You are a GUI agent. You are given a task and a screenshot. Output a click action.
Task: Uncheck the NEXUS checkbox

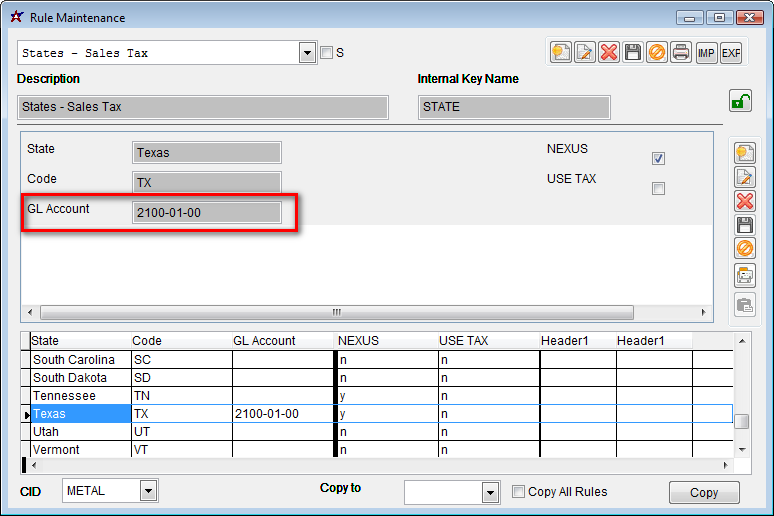point(658,158)
